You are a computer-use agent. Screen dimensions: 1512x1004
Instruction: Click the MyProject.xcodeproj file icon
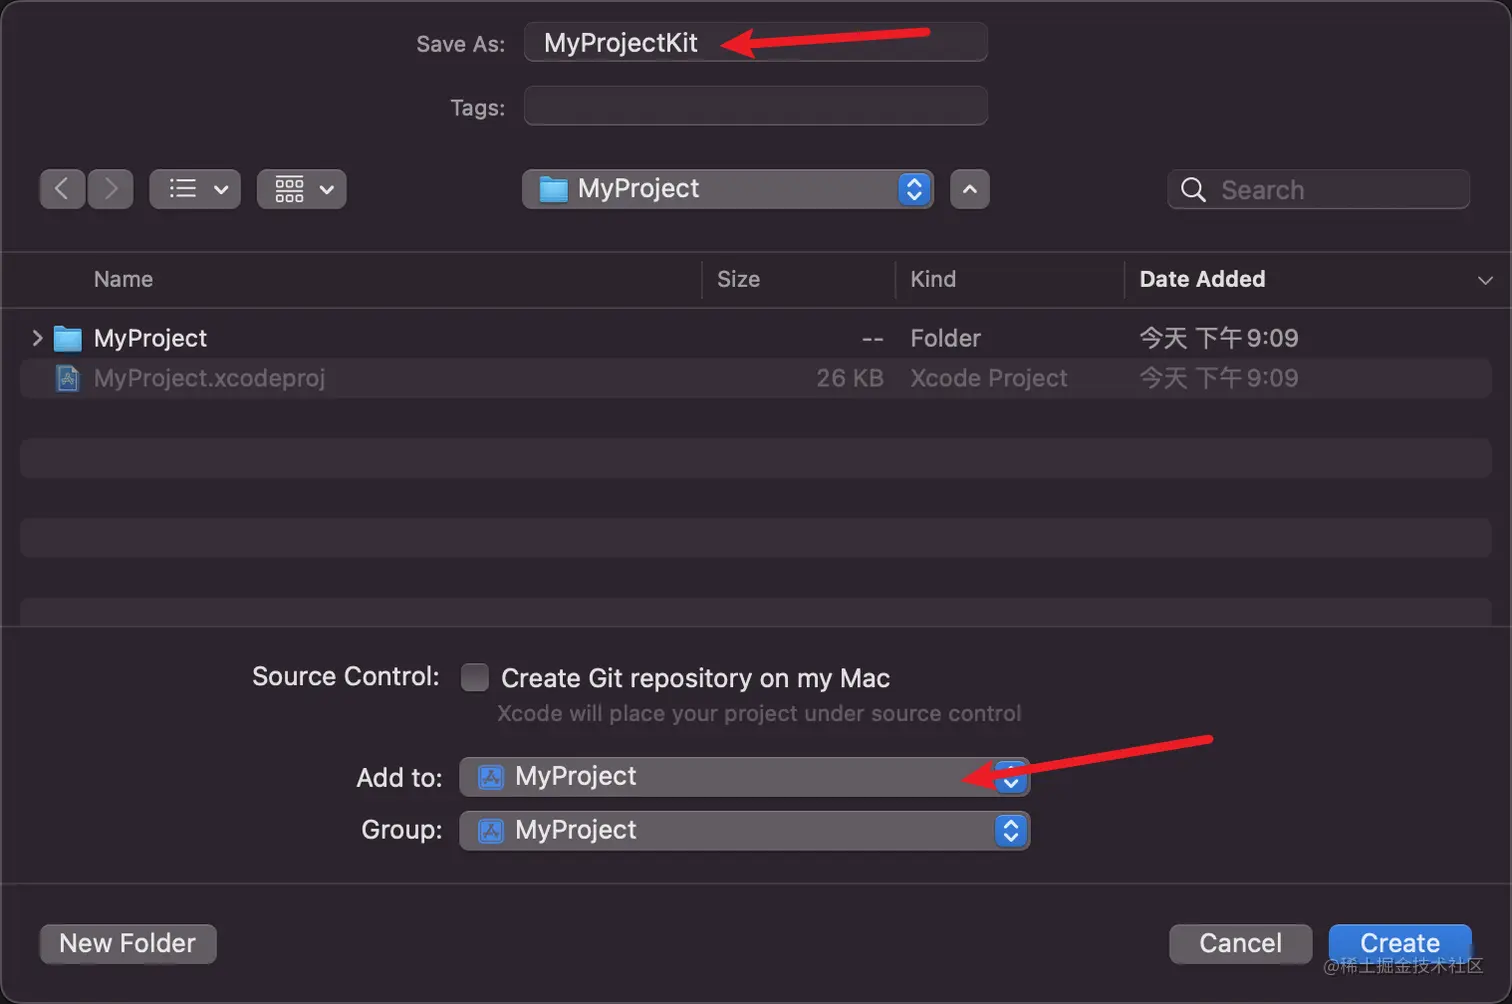(67, 379)
